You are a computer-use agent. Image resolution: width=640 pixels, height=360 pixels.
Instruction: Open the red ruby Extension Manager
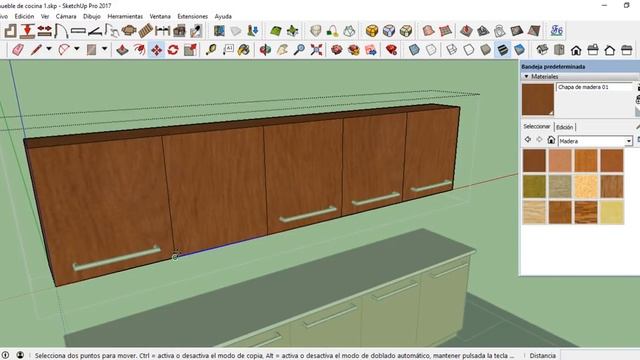[x=391, y=50]
